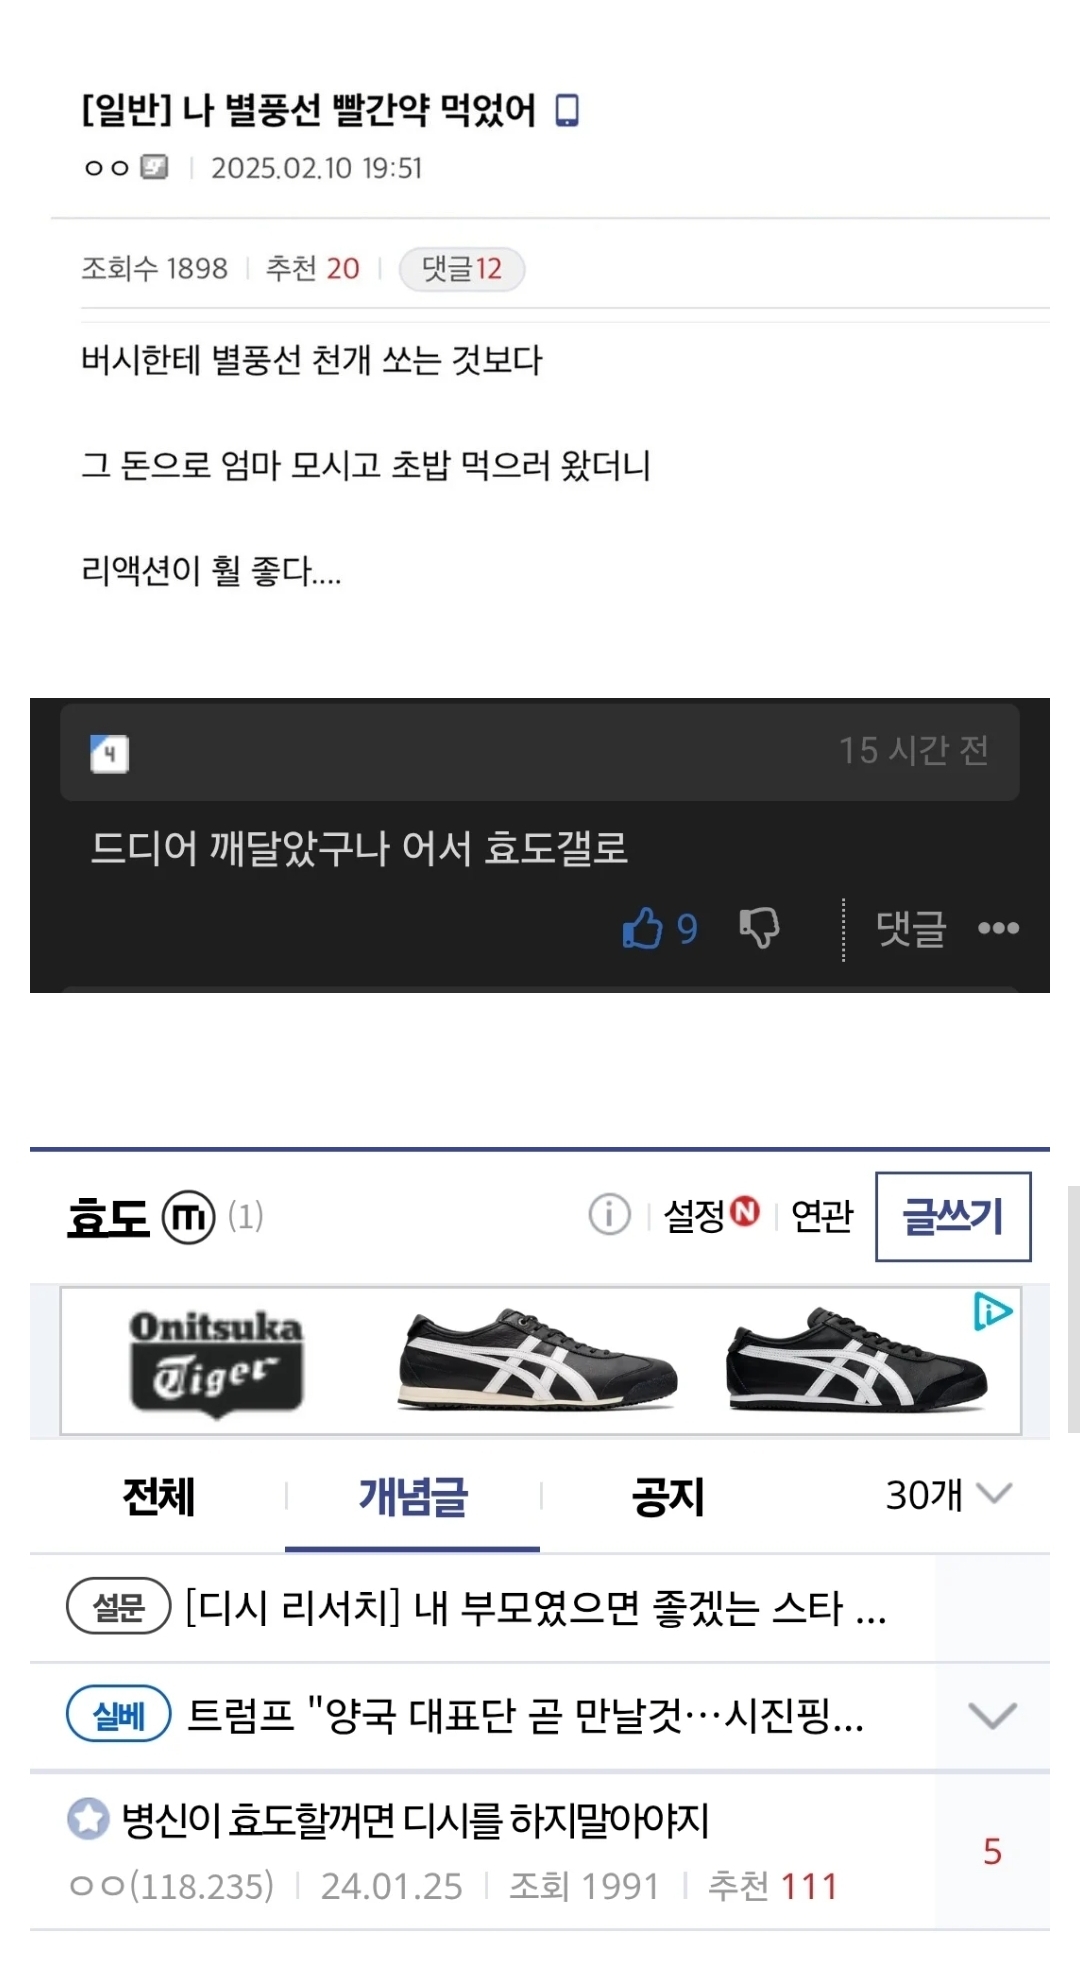Tap the thumbs-up like icon
This screenshot has width=1080, height=1980.
coord(642,927)
